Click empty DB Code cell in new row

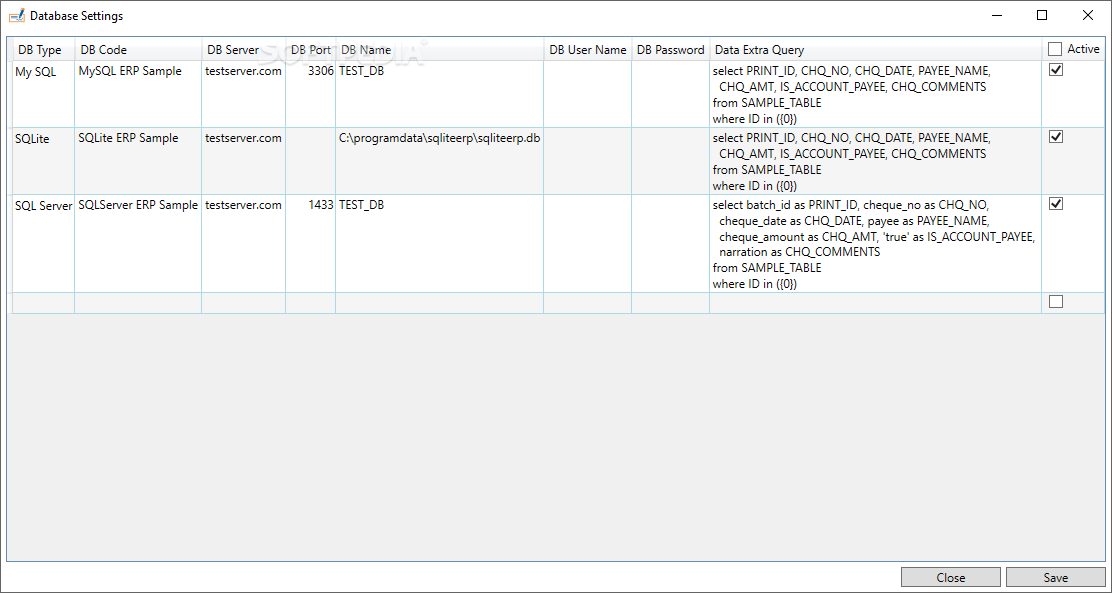(x=138, y=303)
